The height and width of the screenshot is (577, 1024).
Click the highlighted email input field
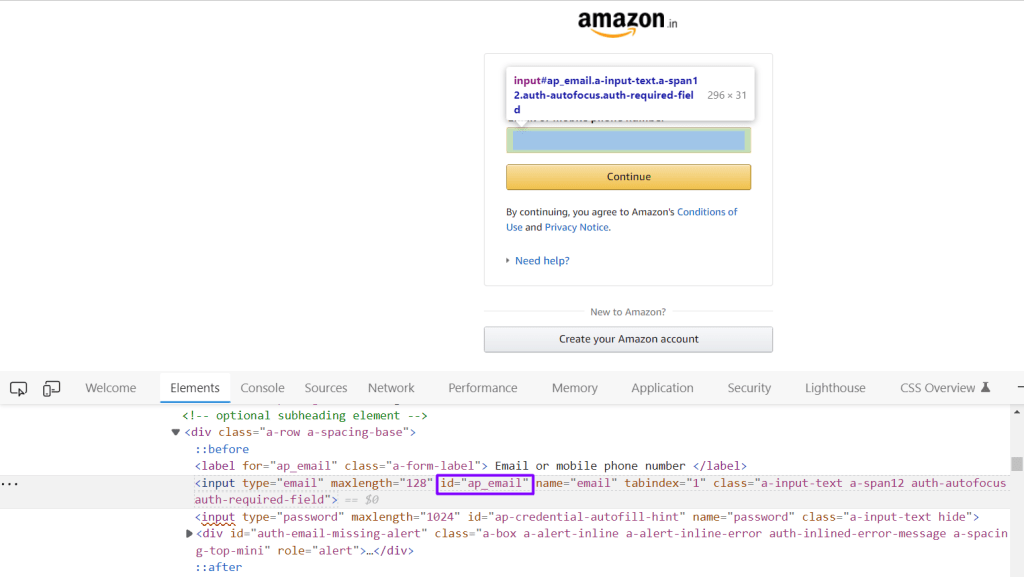[x=628, y=140]
